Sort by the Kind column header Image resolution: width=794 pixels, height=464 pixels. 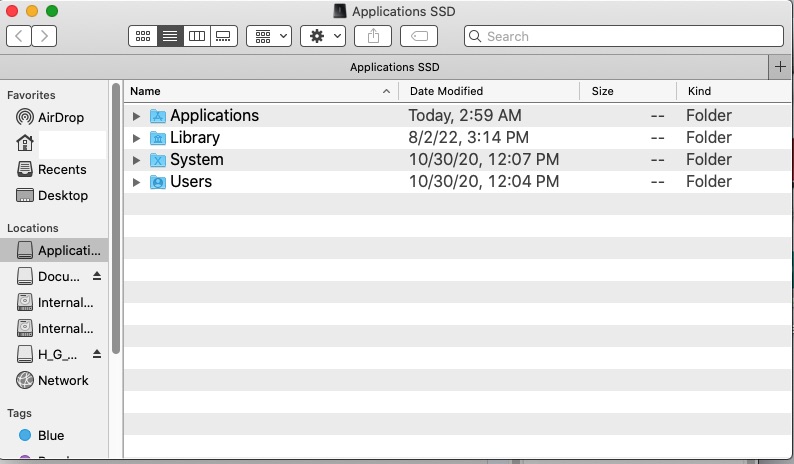coord(734,91)
